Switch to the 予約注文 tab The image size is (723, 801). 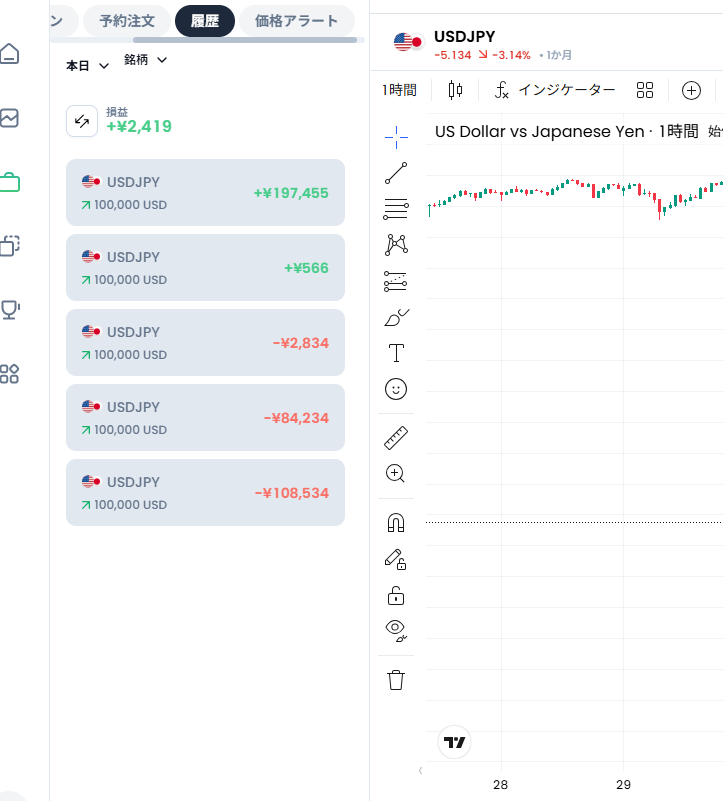pos(127,21)
